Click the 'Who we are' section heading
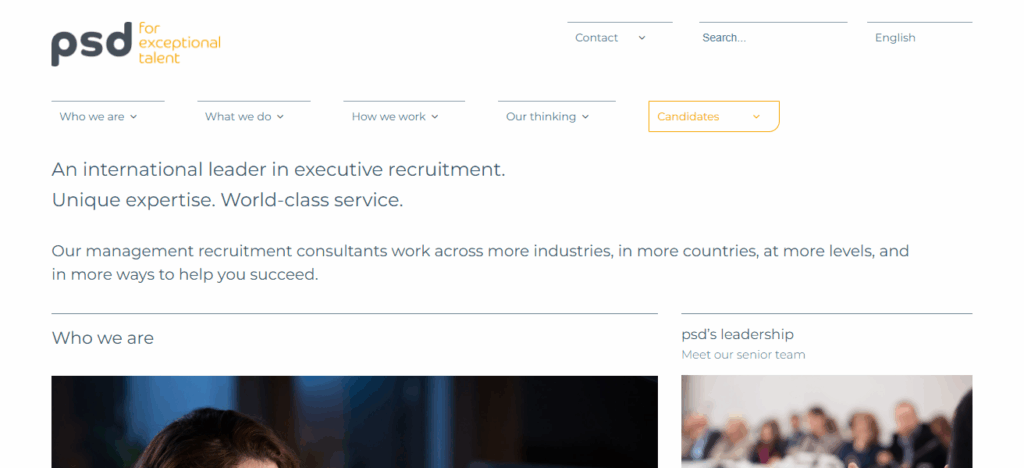The width and height of the screenshot is (1024, 468). pyautogui.click(x=103, y=338)
